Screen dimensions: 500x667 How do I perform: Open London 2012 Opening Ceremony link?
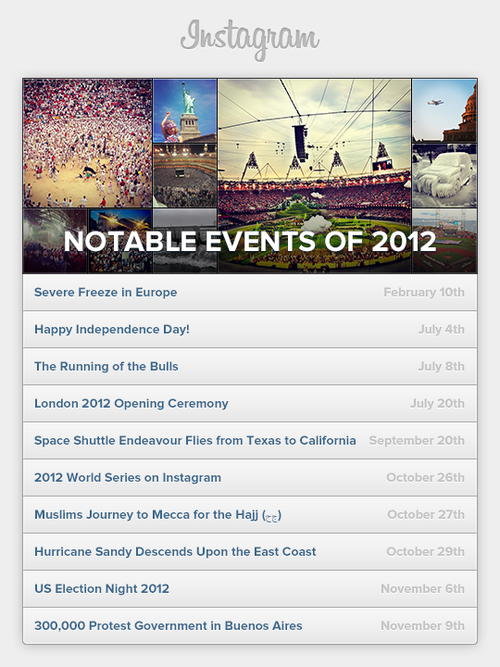pyautogui.click(x=131, y=403)
